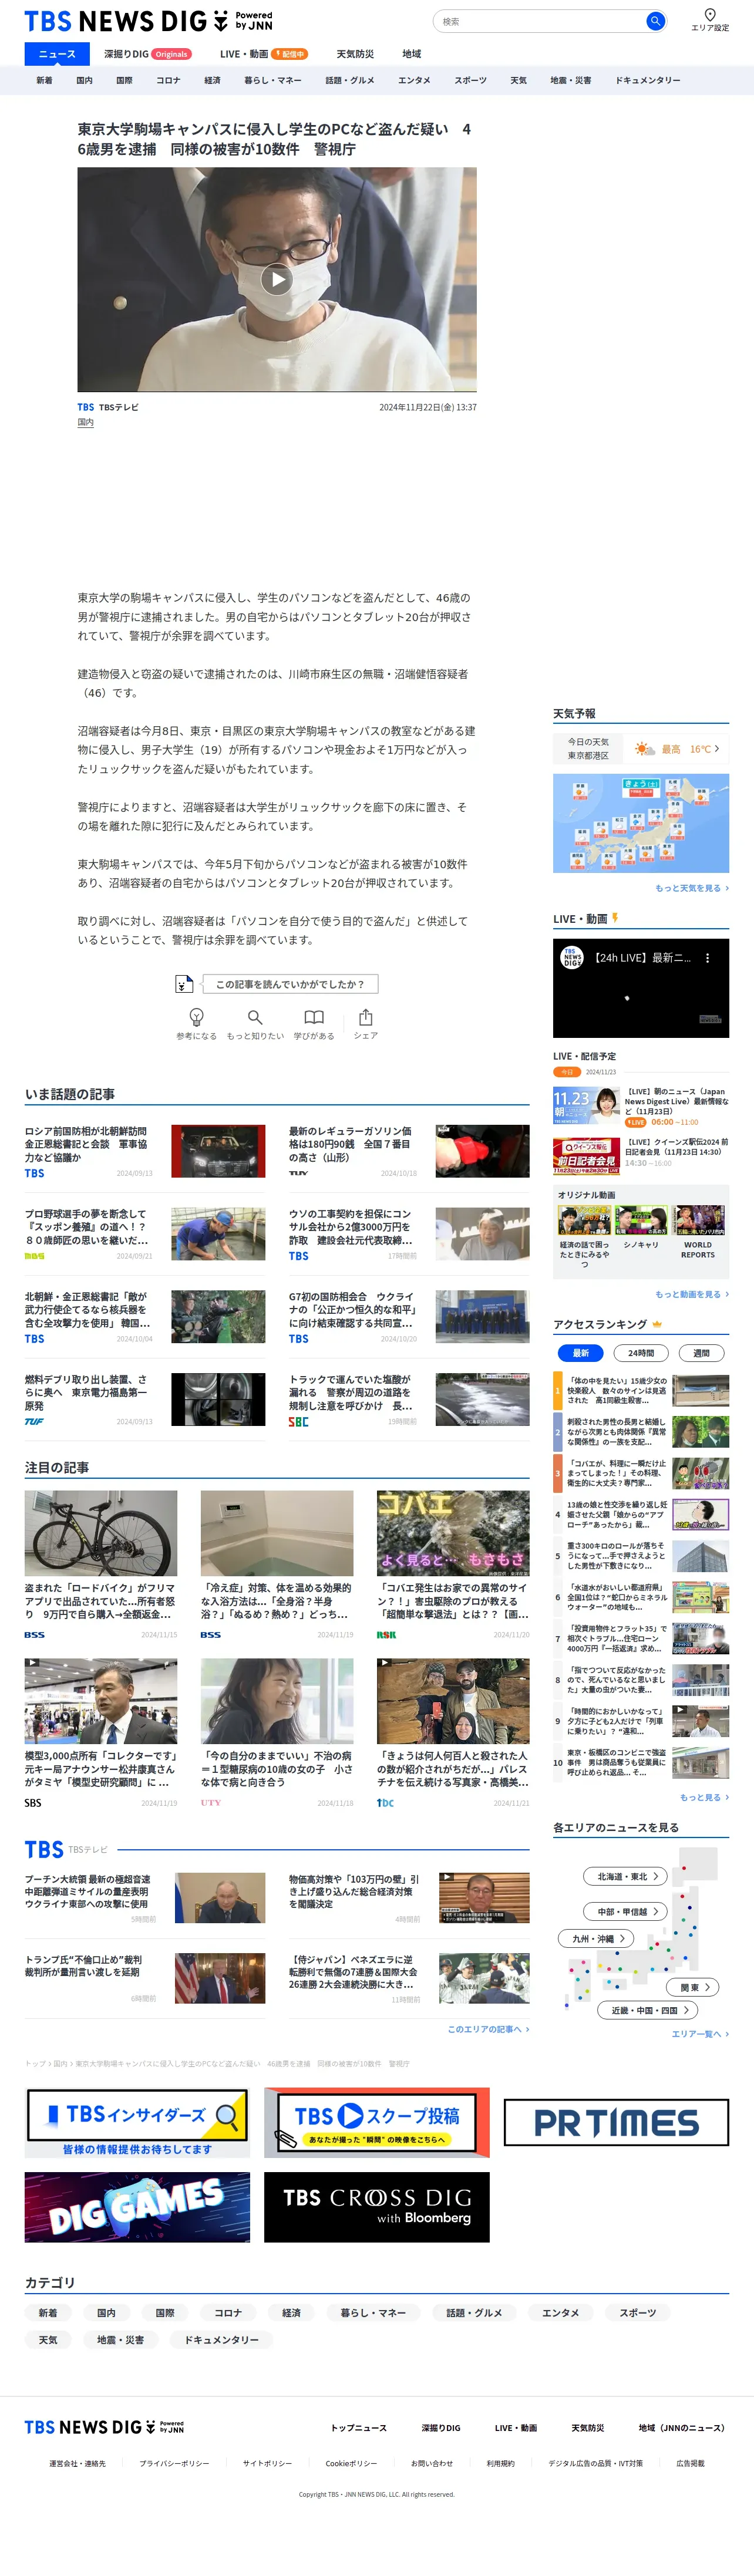The image size is (754, 2576).
Task: Switch the access ranking to 24時間
Action: click(641, 1353)
